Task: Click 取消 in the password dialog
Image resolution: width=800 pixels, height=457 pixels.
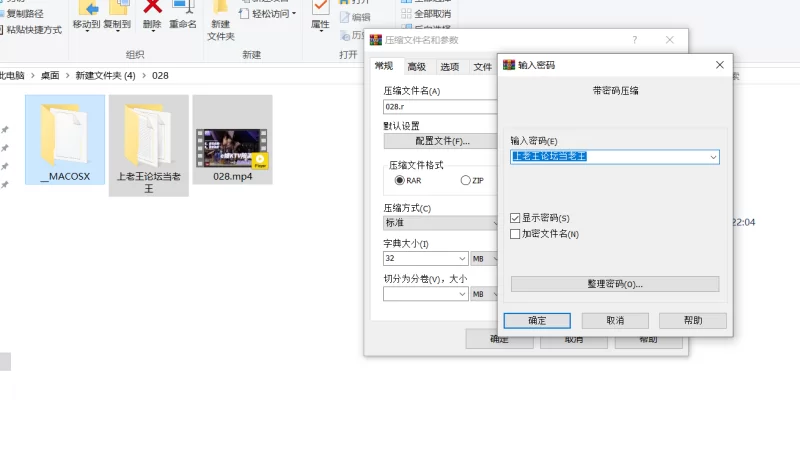Action: click(x=615, y=320)
